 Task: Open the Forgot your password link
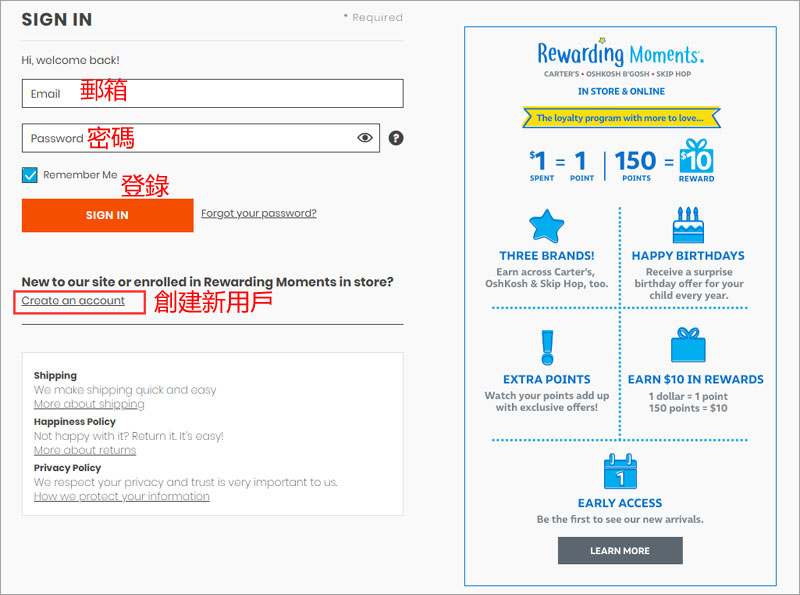point(259,213)
